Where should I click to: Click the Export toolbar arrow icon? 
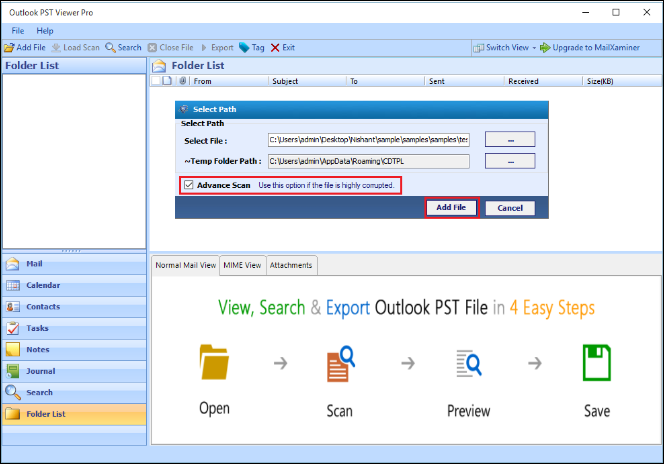point(204,48)
